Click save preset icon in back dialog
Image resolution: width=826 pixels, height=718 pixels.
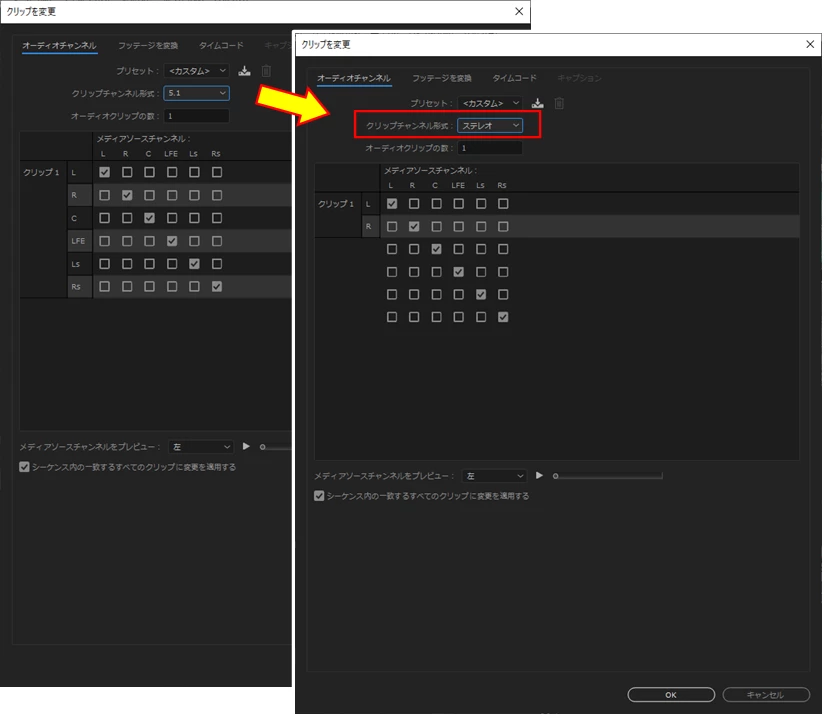pyautogui.click(x=244, y=71)
